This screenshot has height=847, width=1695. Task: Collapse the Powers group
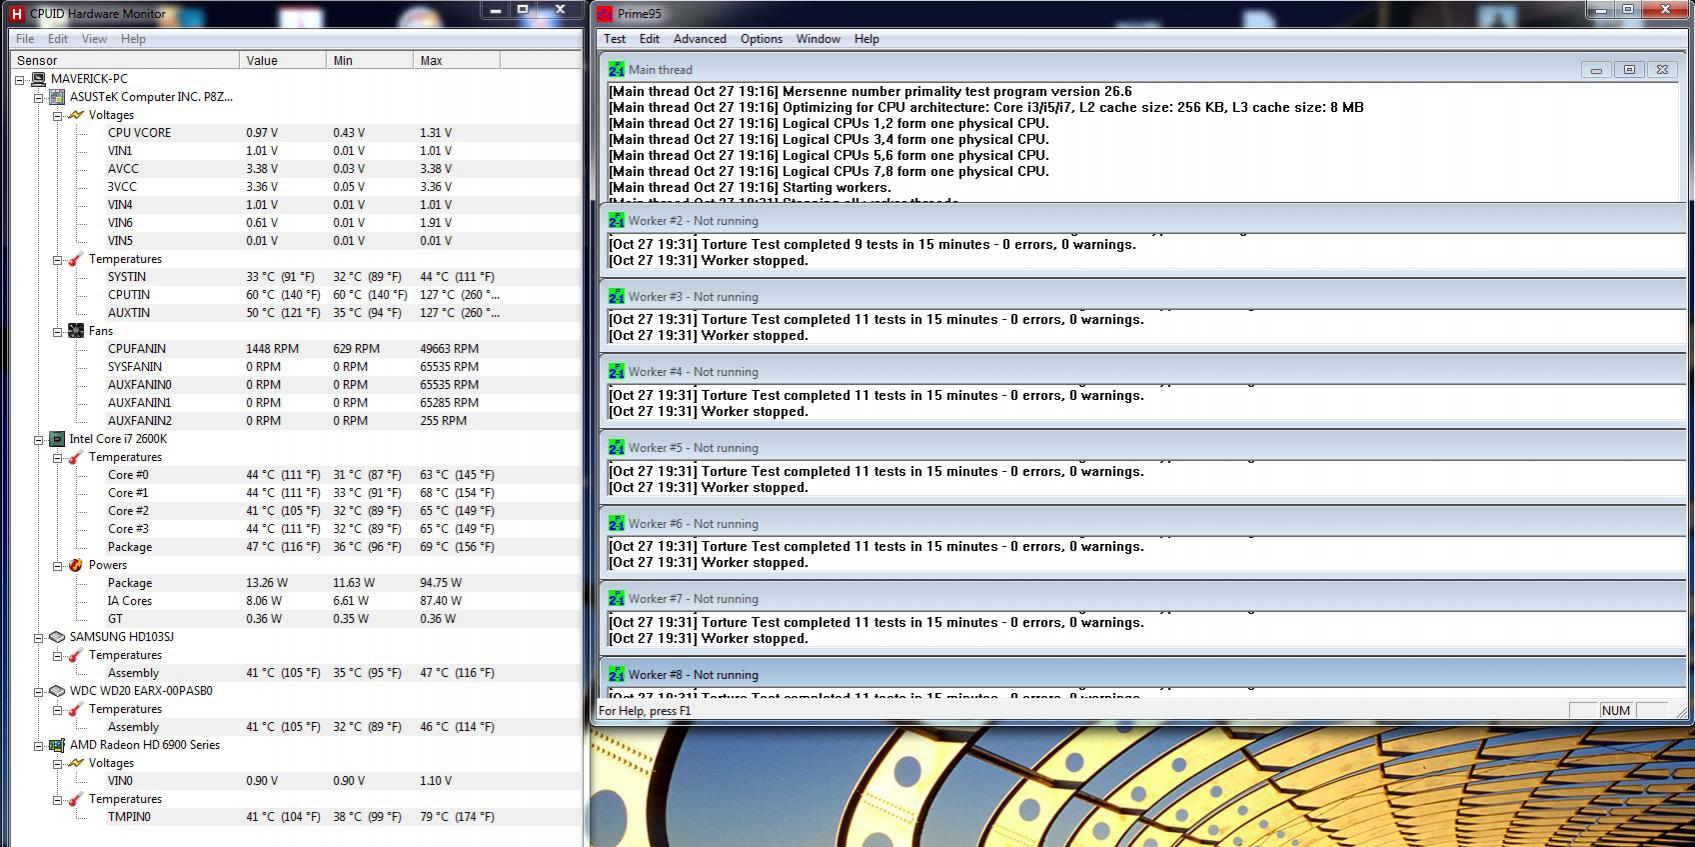(x=58, y=565)
